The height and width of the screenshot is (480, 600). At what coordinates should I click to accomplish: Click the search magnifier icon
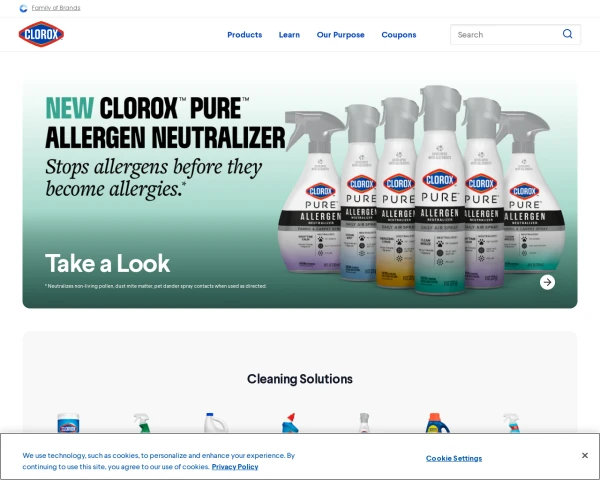coord(567,34)
